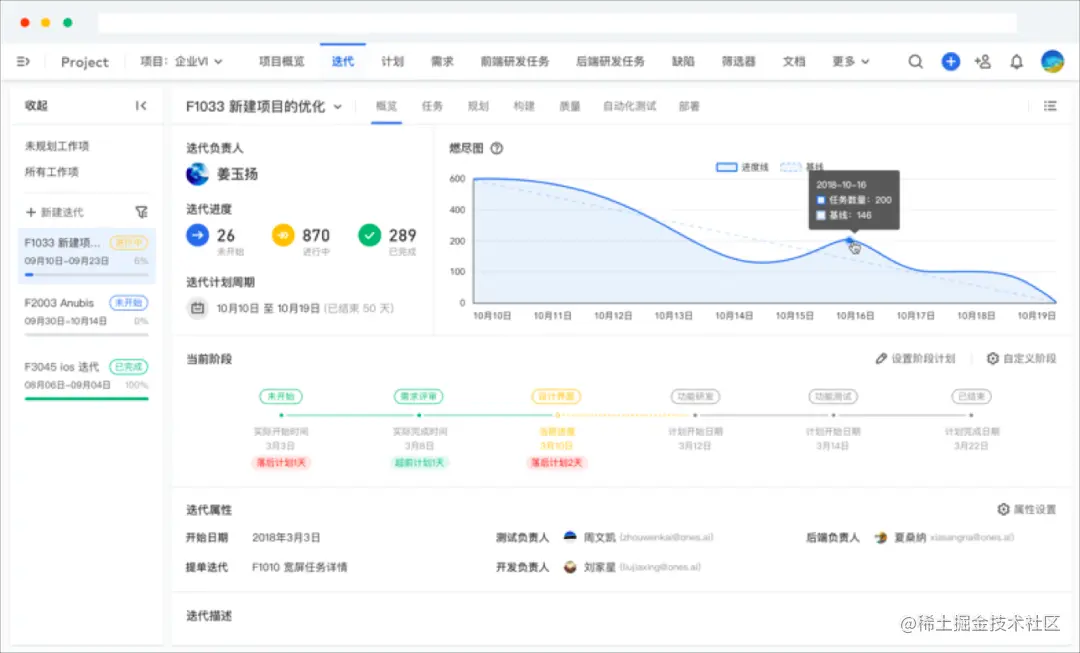Expand the 更多 menu
This screenshot has width=1080, height=653.
point(850,61)
